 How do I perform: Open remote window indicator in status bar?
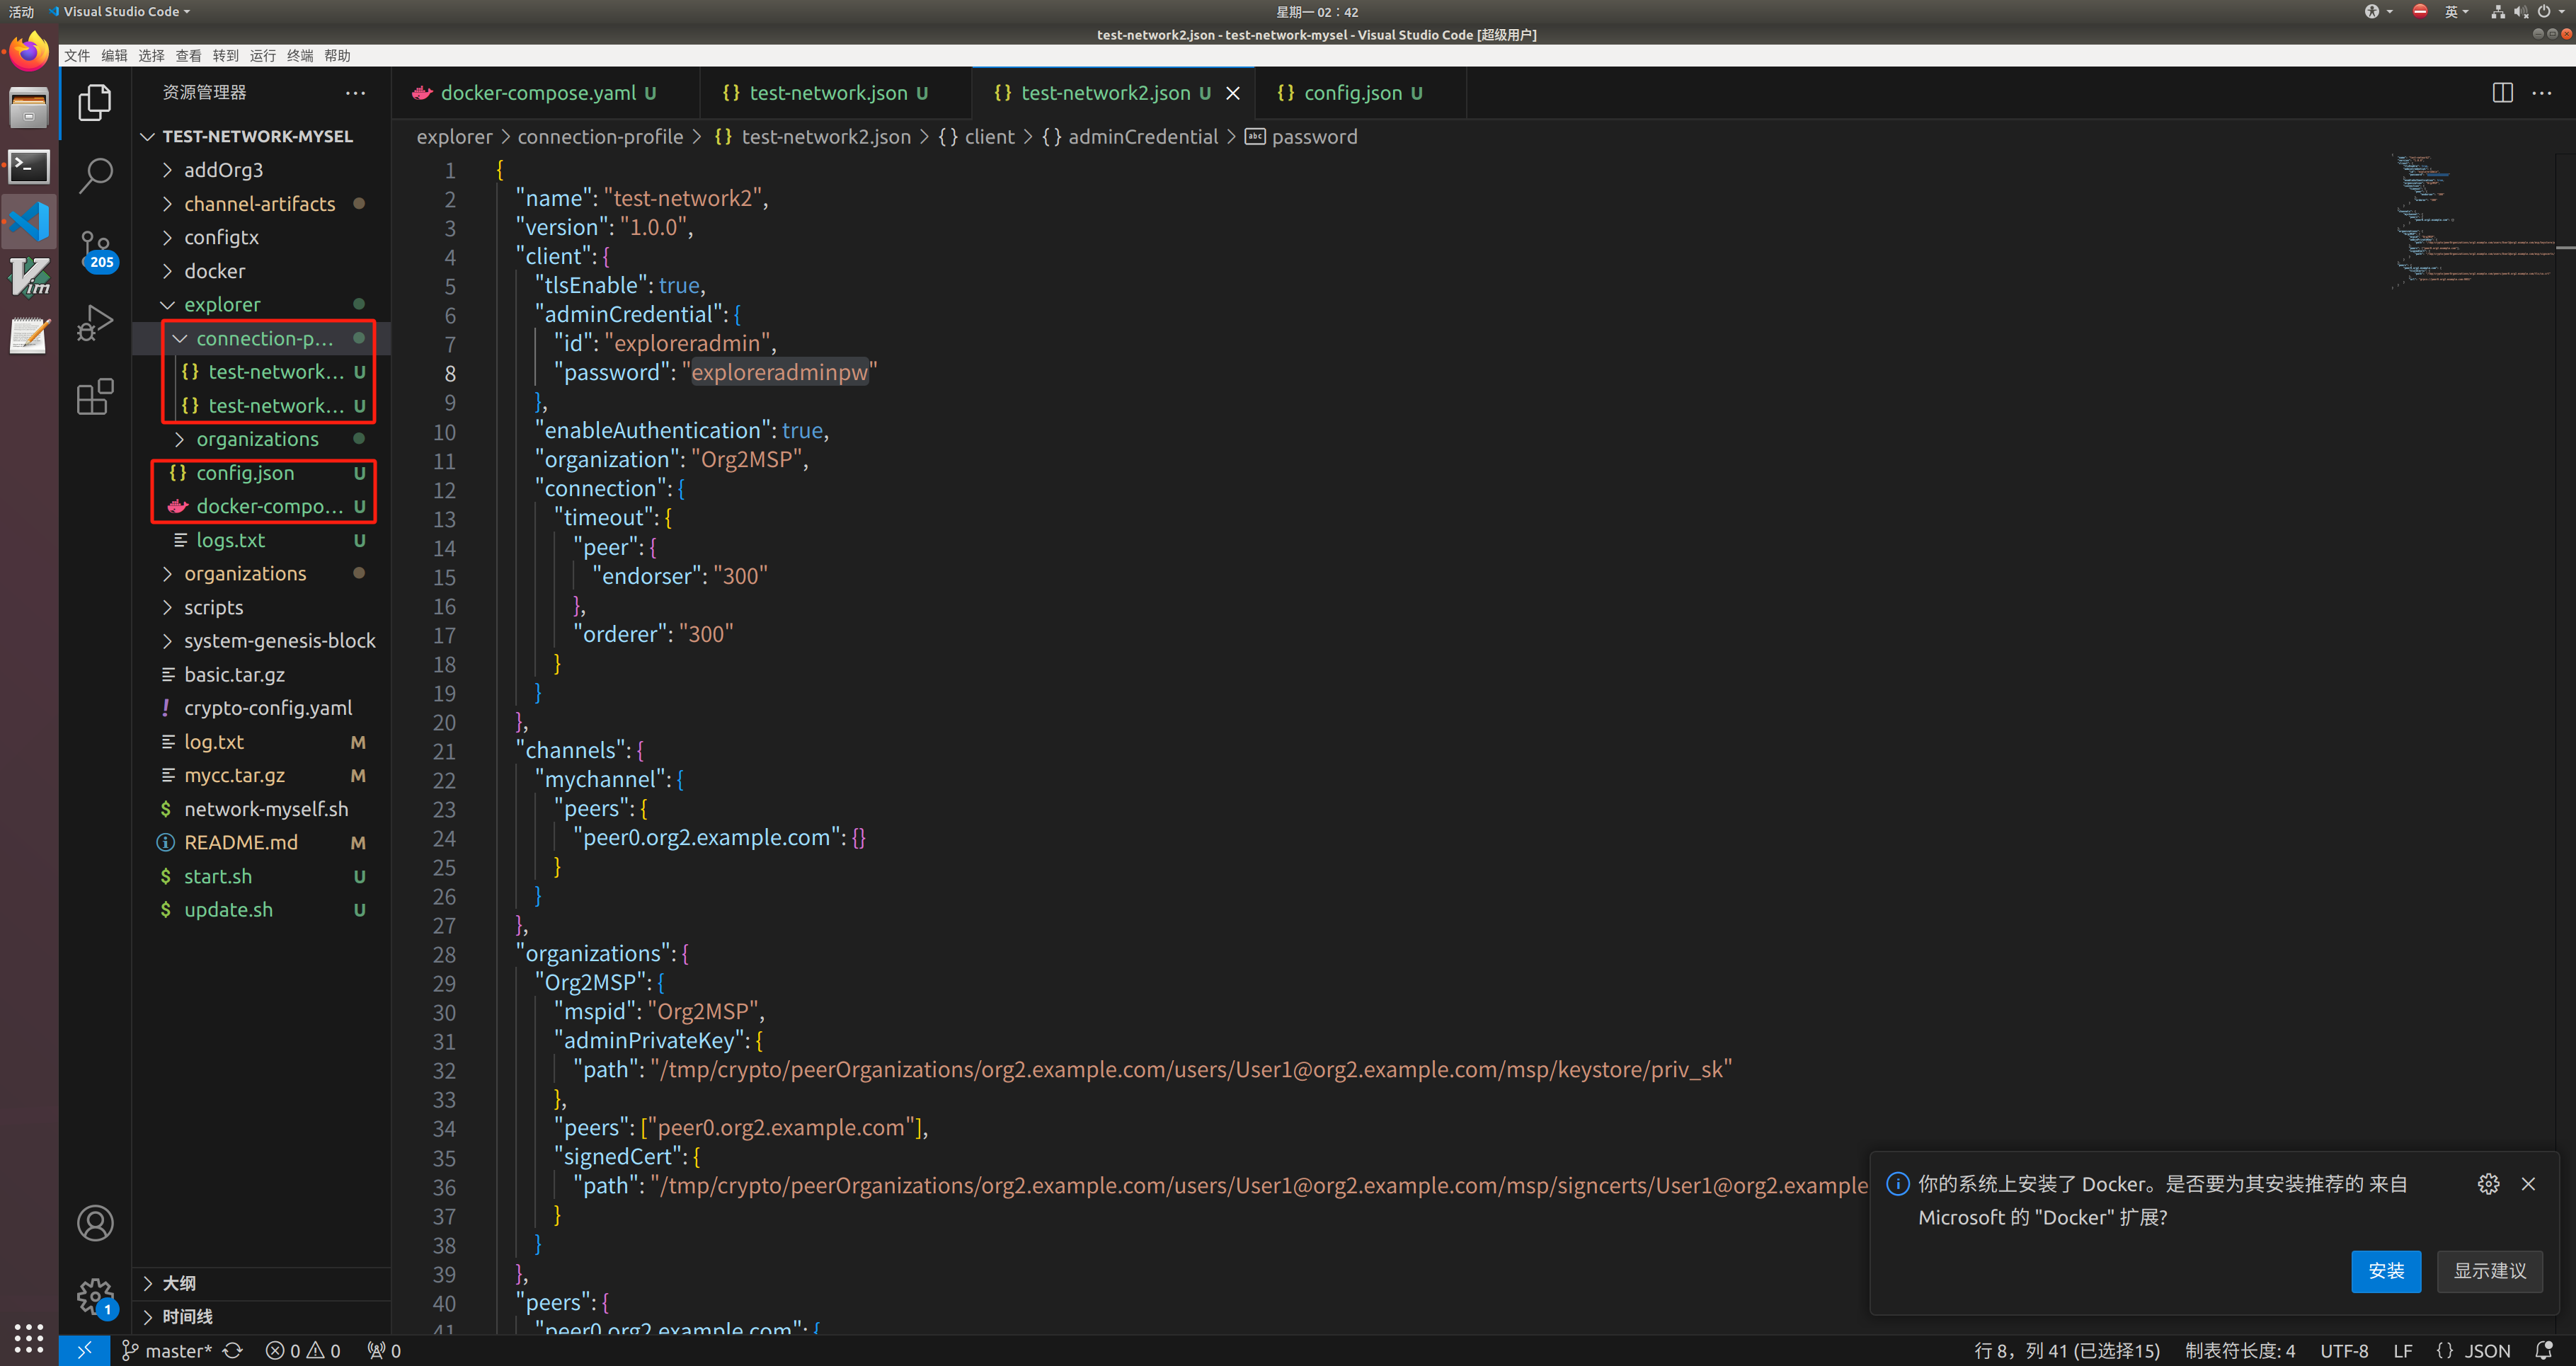[x=84, y=1350]
